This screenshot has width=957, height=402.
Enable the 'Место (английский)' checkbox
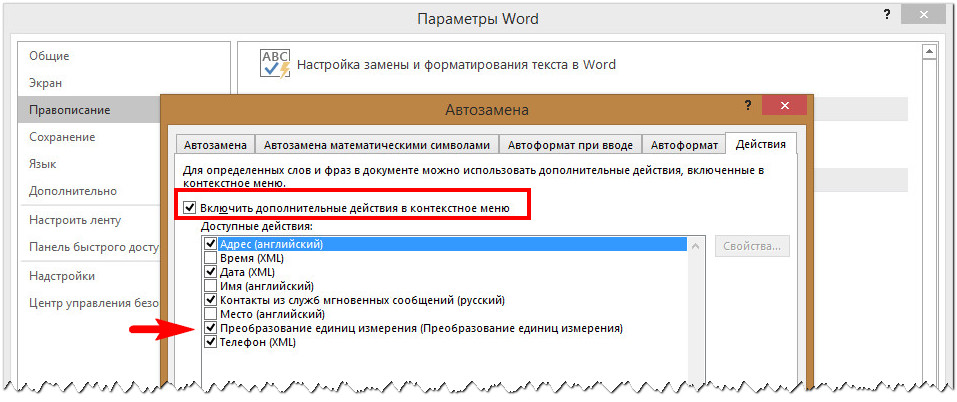211,314
